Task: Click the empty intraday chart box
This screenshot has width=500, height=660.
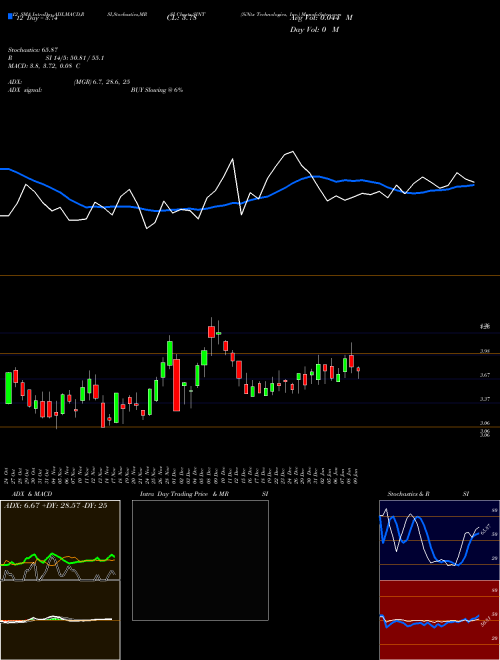Action: click(x=200, y=560)
